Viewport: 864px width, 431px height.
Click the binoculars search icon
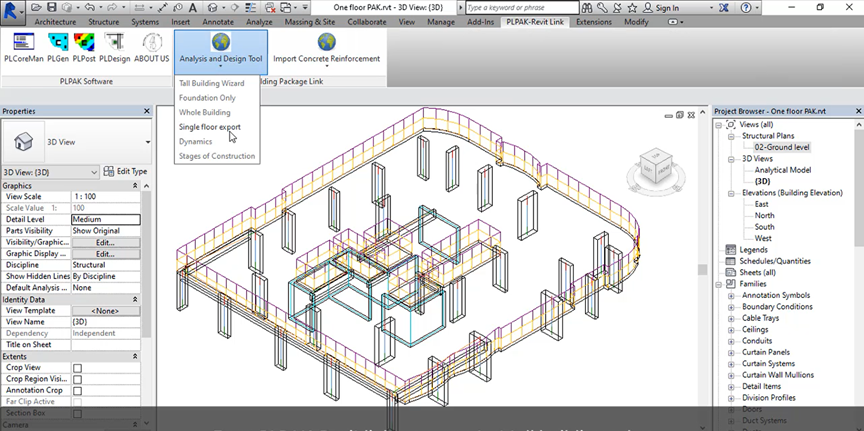click(x=587, y=8)
